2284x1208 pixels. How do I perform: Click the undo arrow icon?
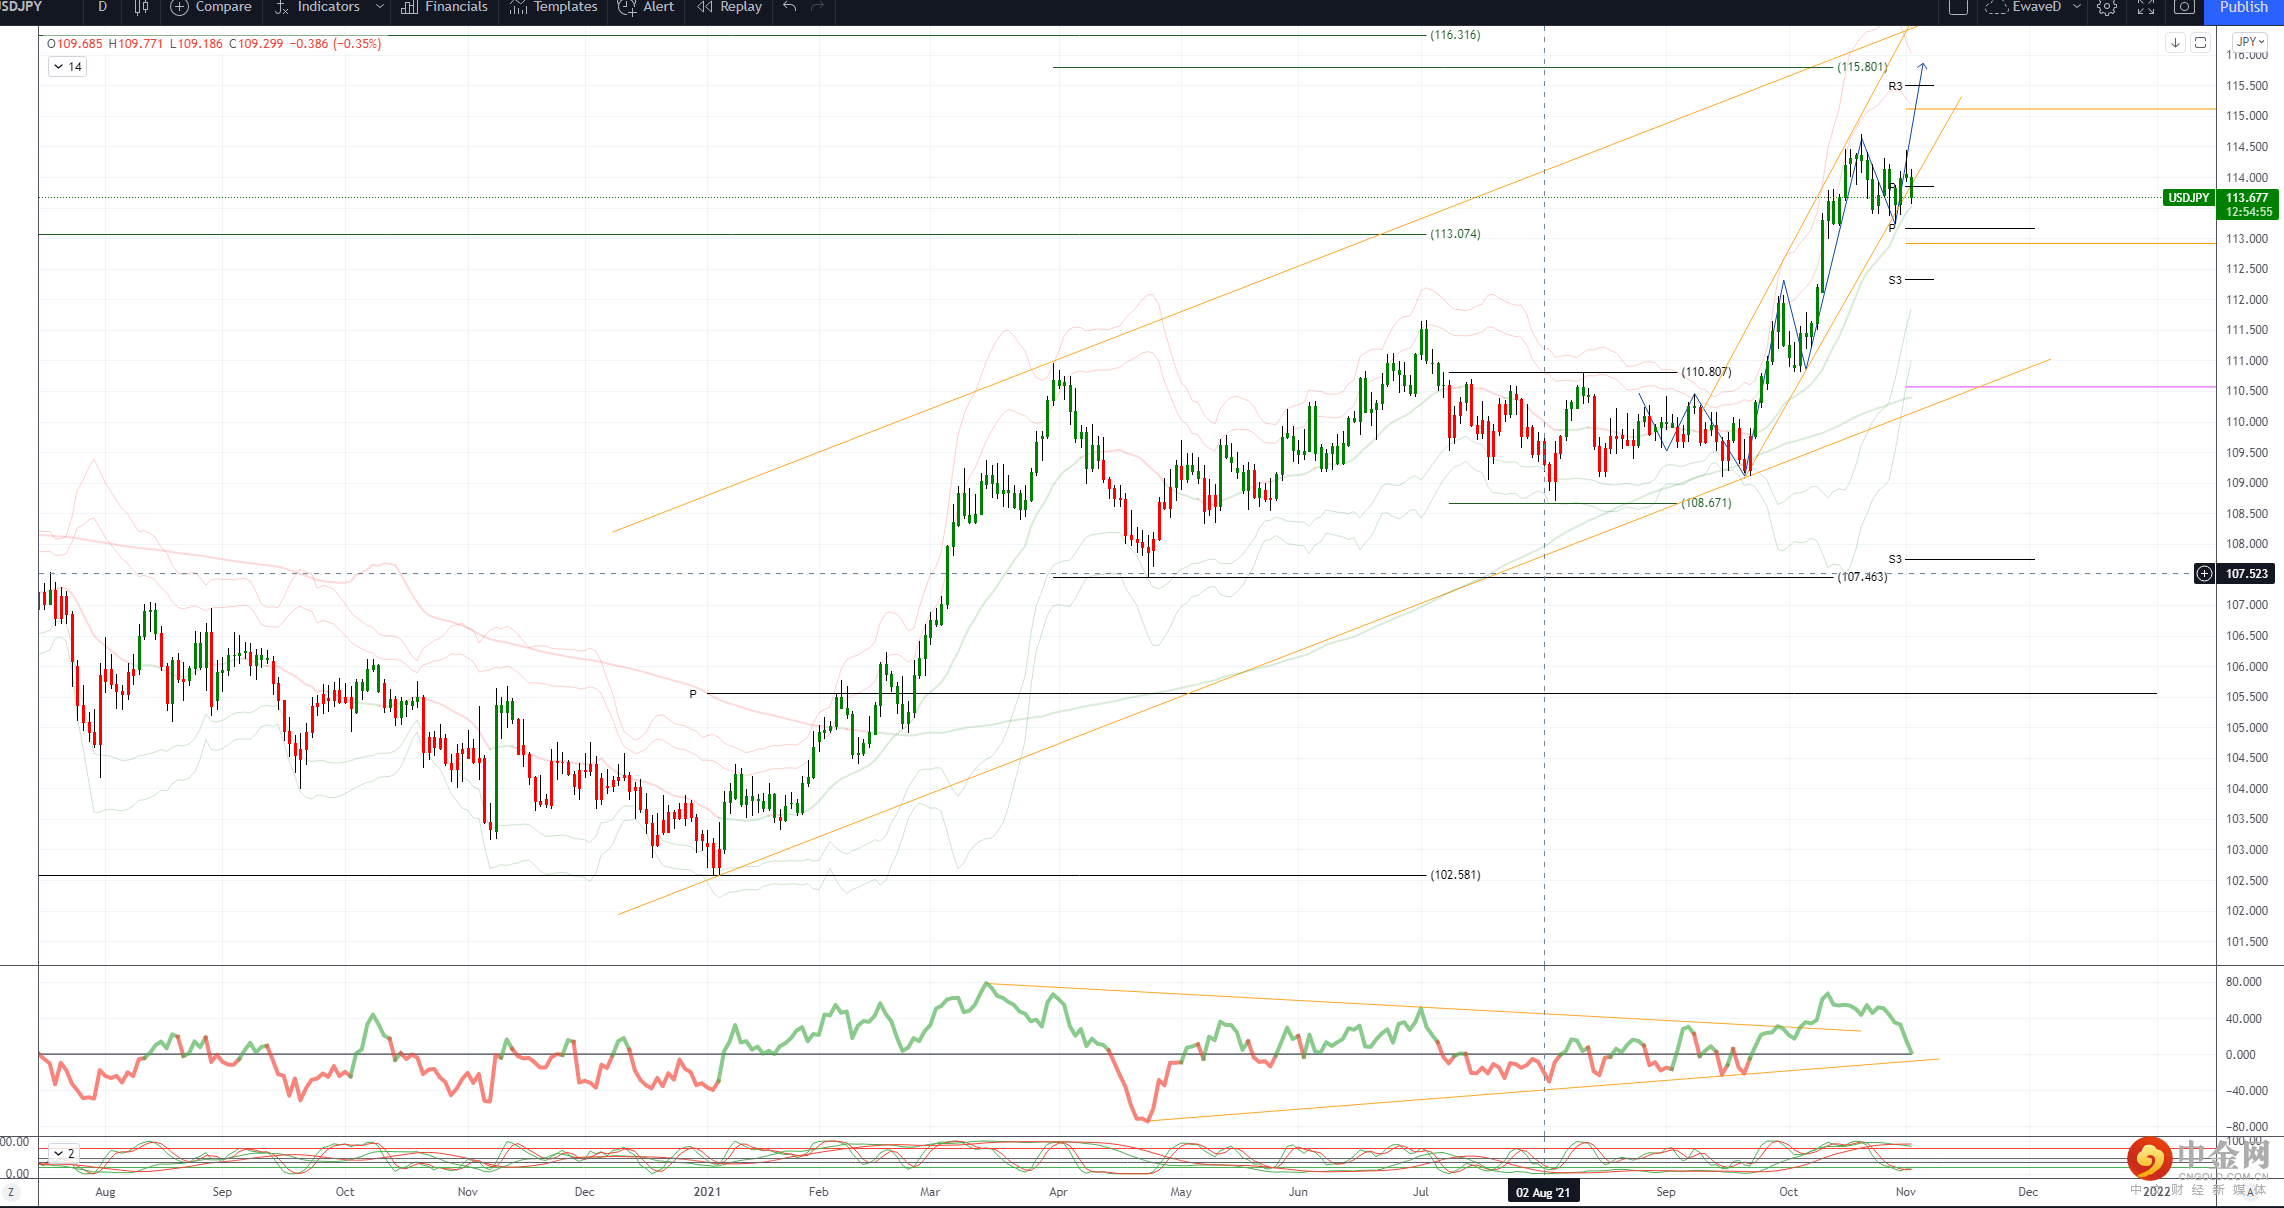pos(790,7)
